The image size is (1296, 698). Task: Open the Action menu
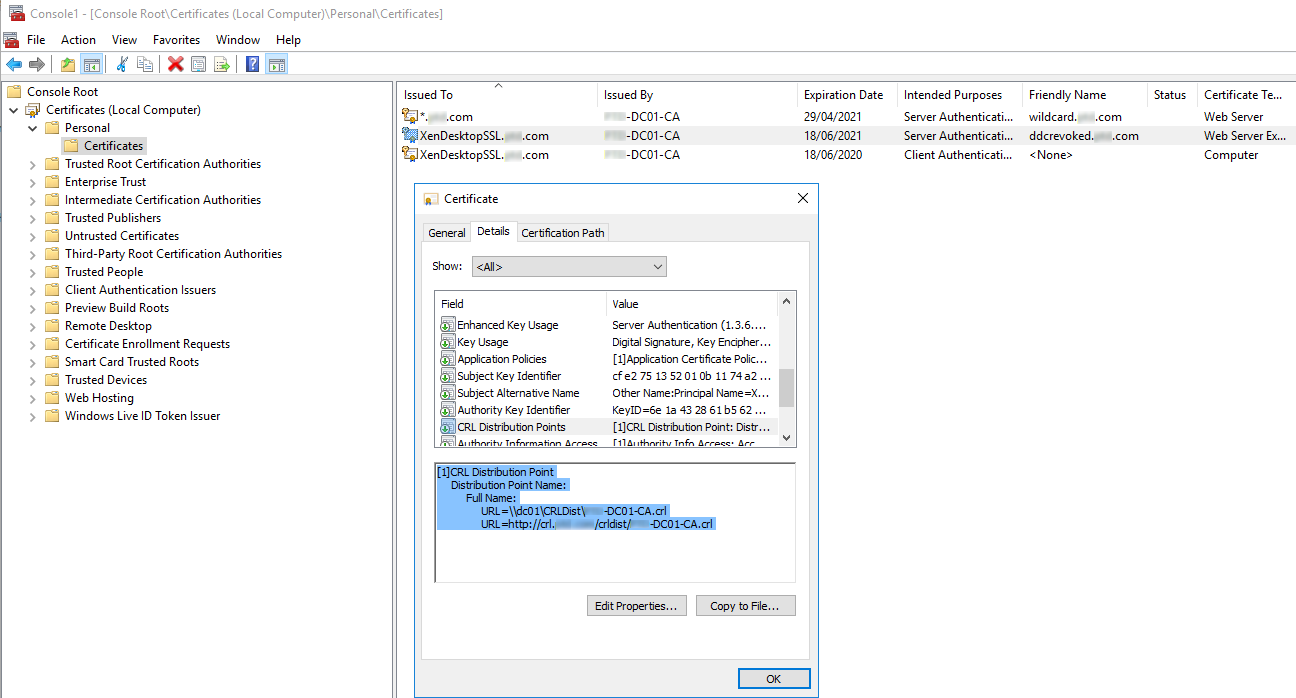coord(78,39)
